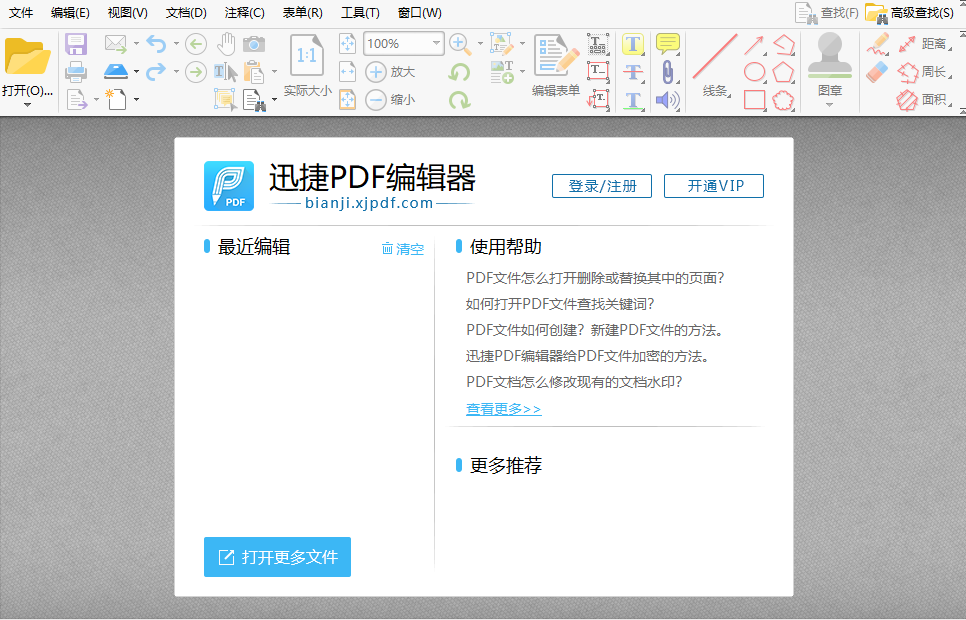Viewport: 966px width, 620px height.
Task: Select the pencil freehand tool
Action: pyautogui.click(x=877, y=44)
